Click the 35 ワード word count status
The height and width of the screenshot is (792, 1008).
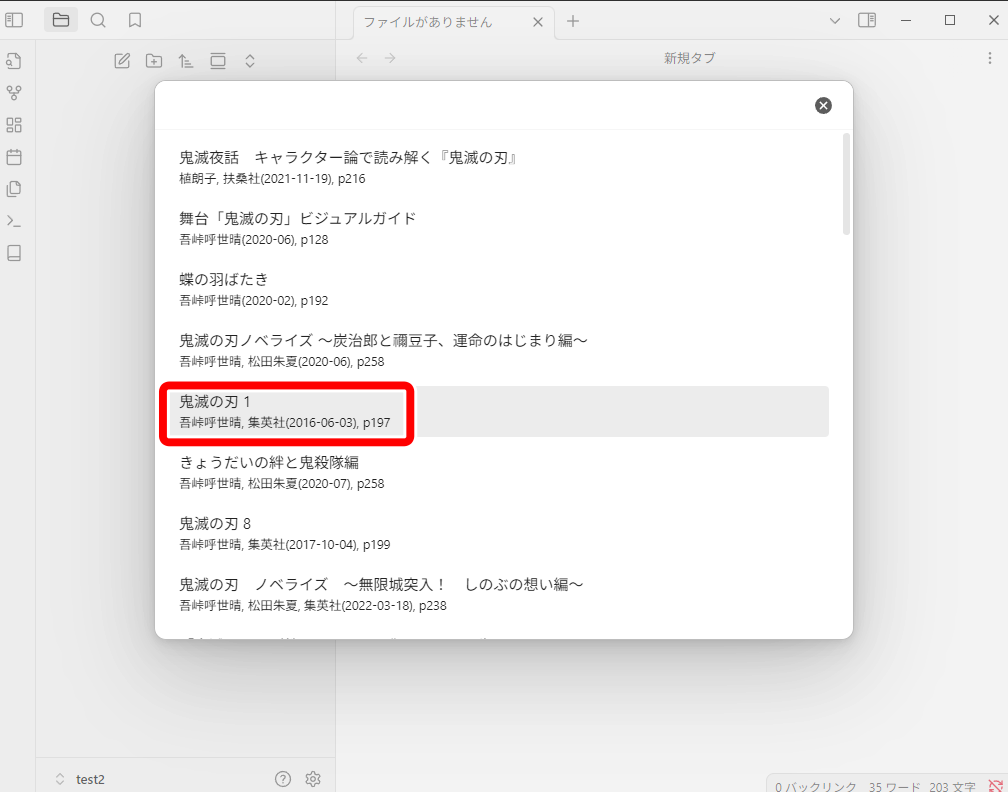tap(895, 786)
